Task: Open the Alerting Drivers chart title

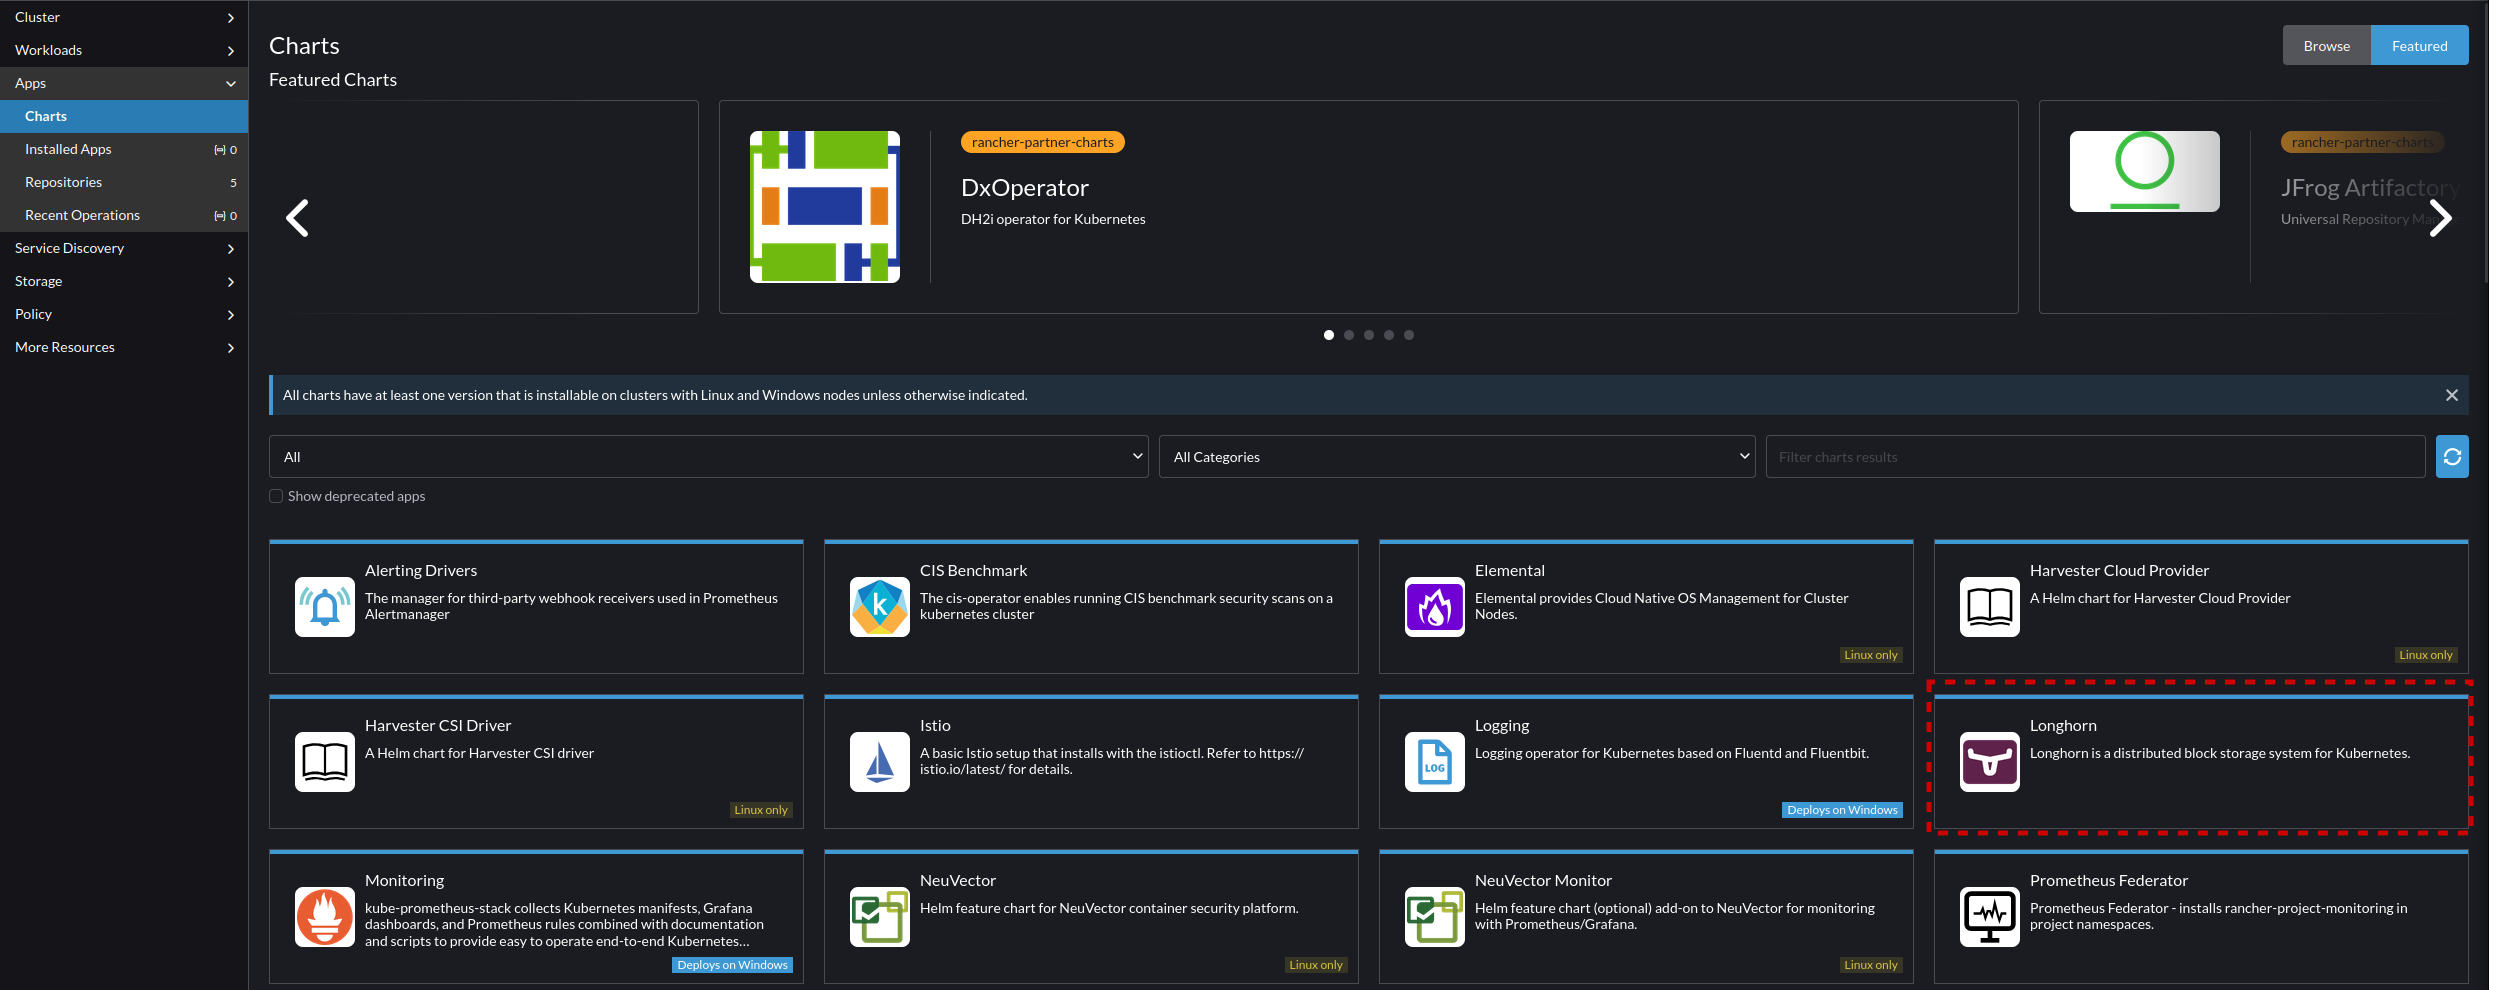Action: pyautogui.click(x=421, y=570)
